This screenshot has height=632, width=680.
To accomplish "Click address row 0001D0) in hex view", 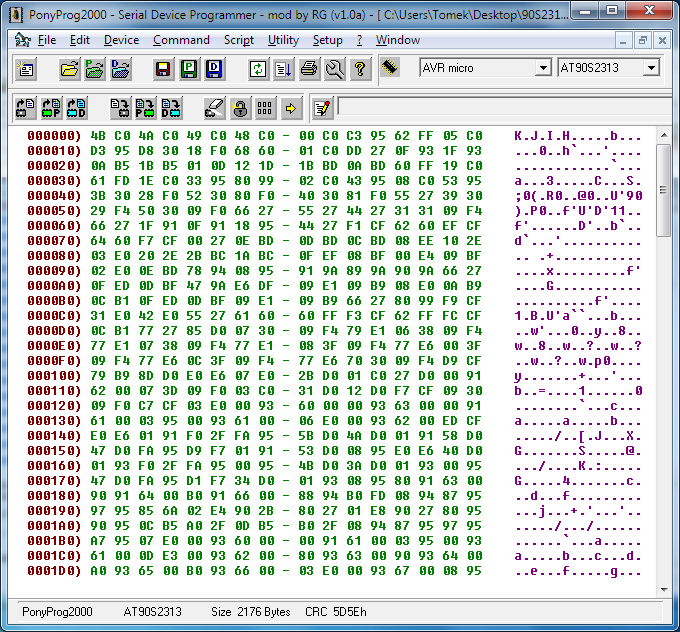I will [x=54, y=570].
